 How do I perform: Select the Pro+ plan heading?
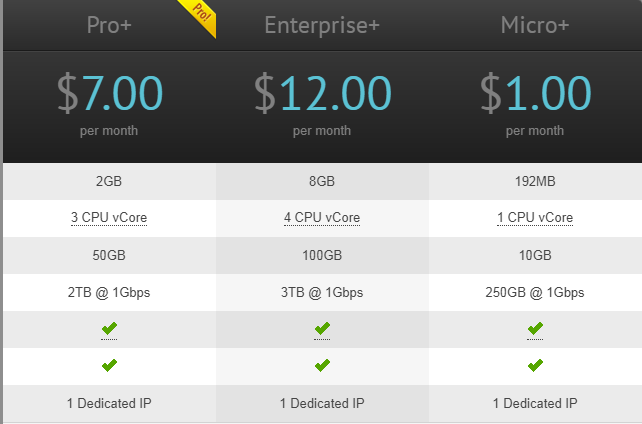(109, 25)
